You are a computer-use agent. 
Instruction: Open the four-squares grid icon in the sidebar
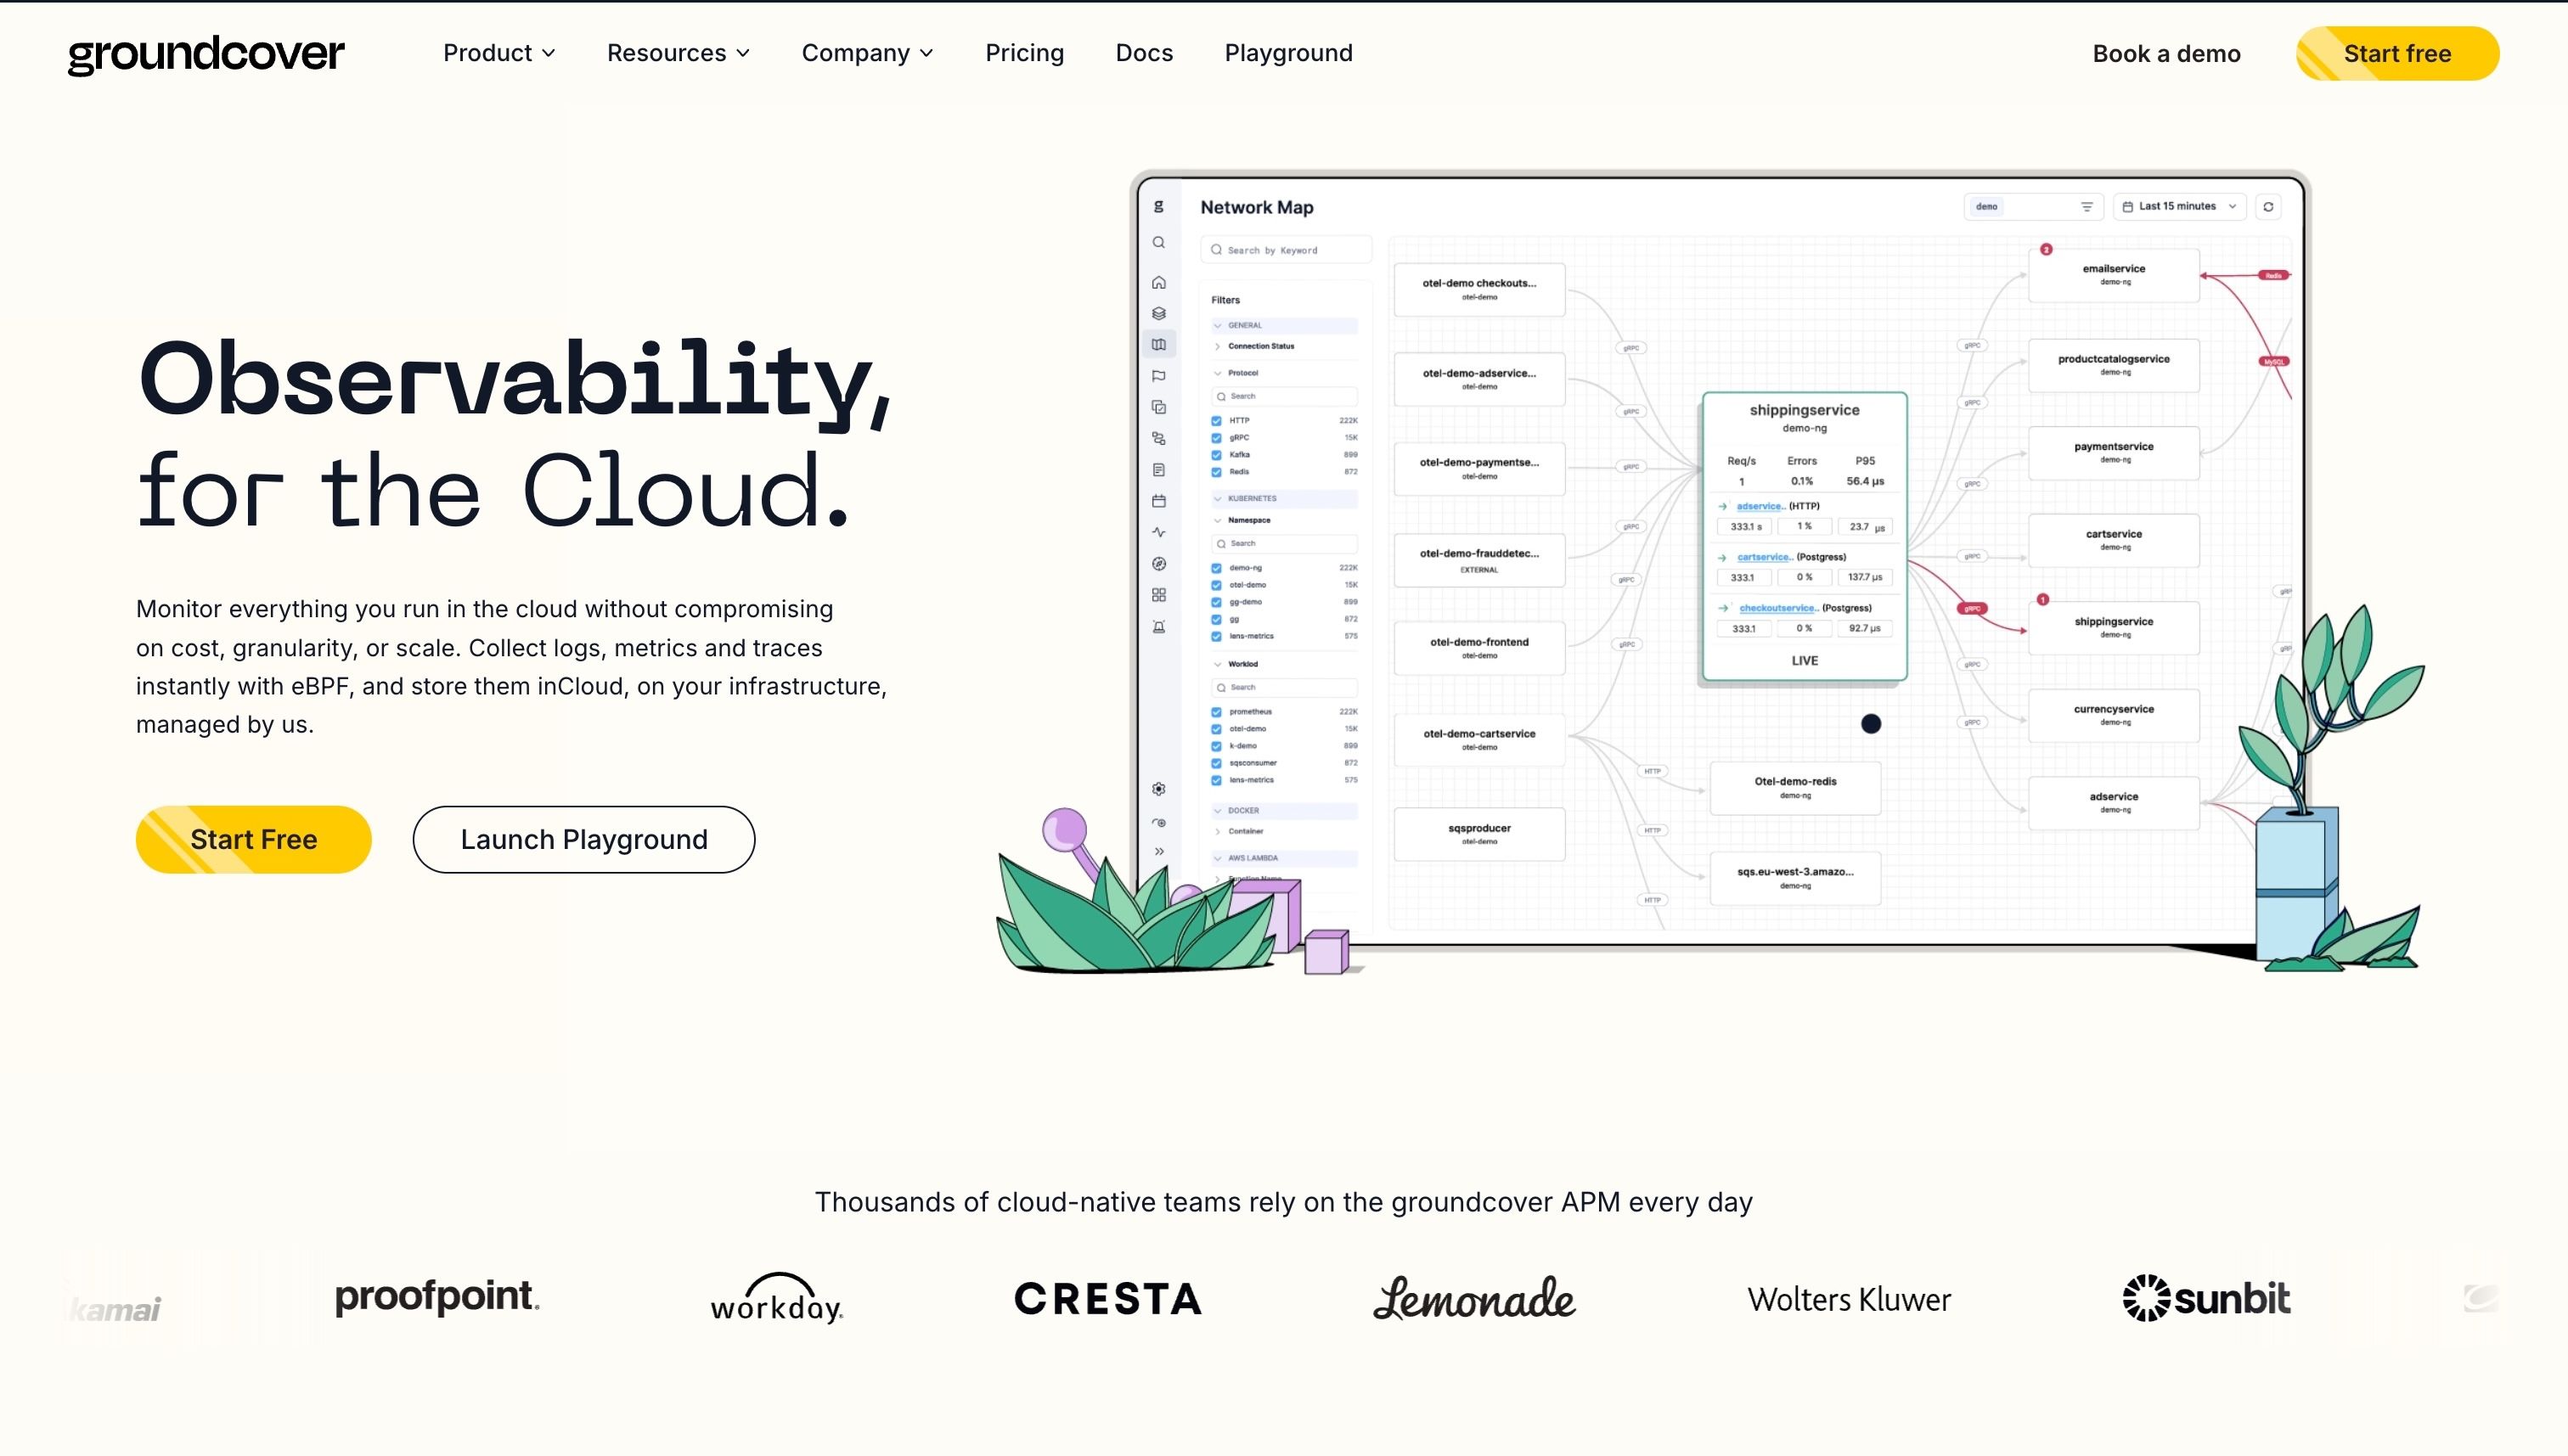click(x=1159, y=595)
